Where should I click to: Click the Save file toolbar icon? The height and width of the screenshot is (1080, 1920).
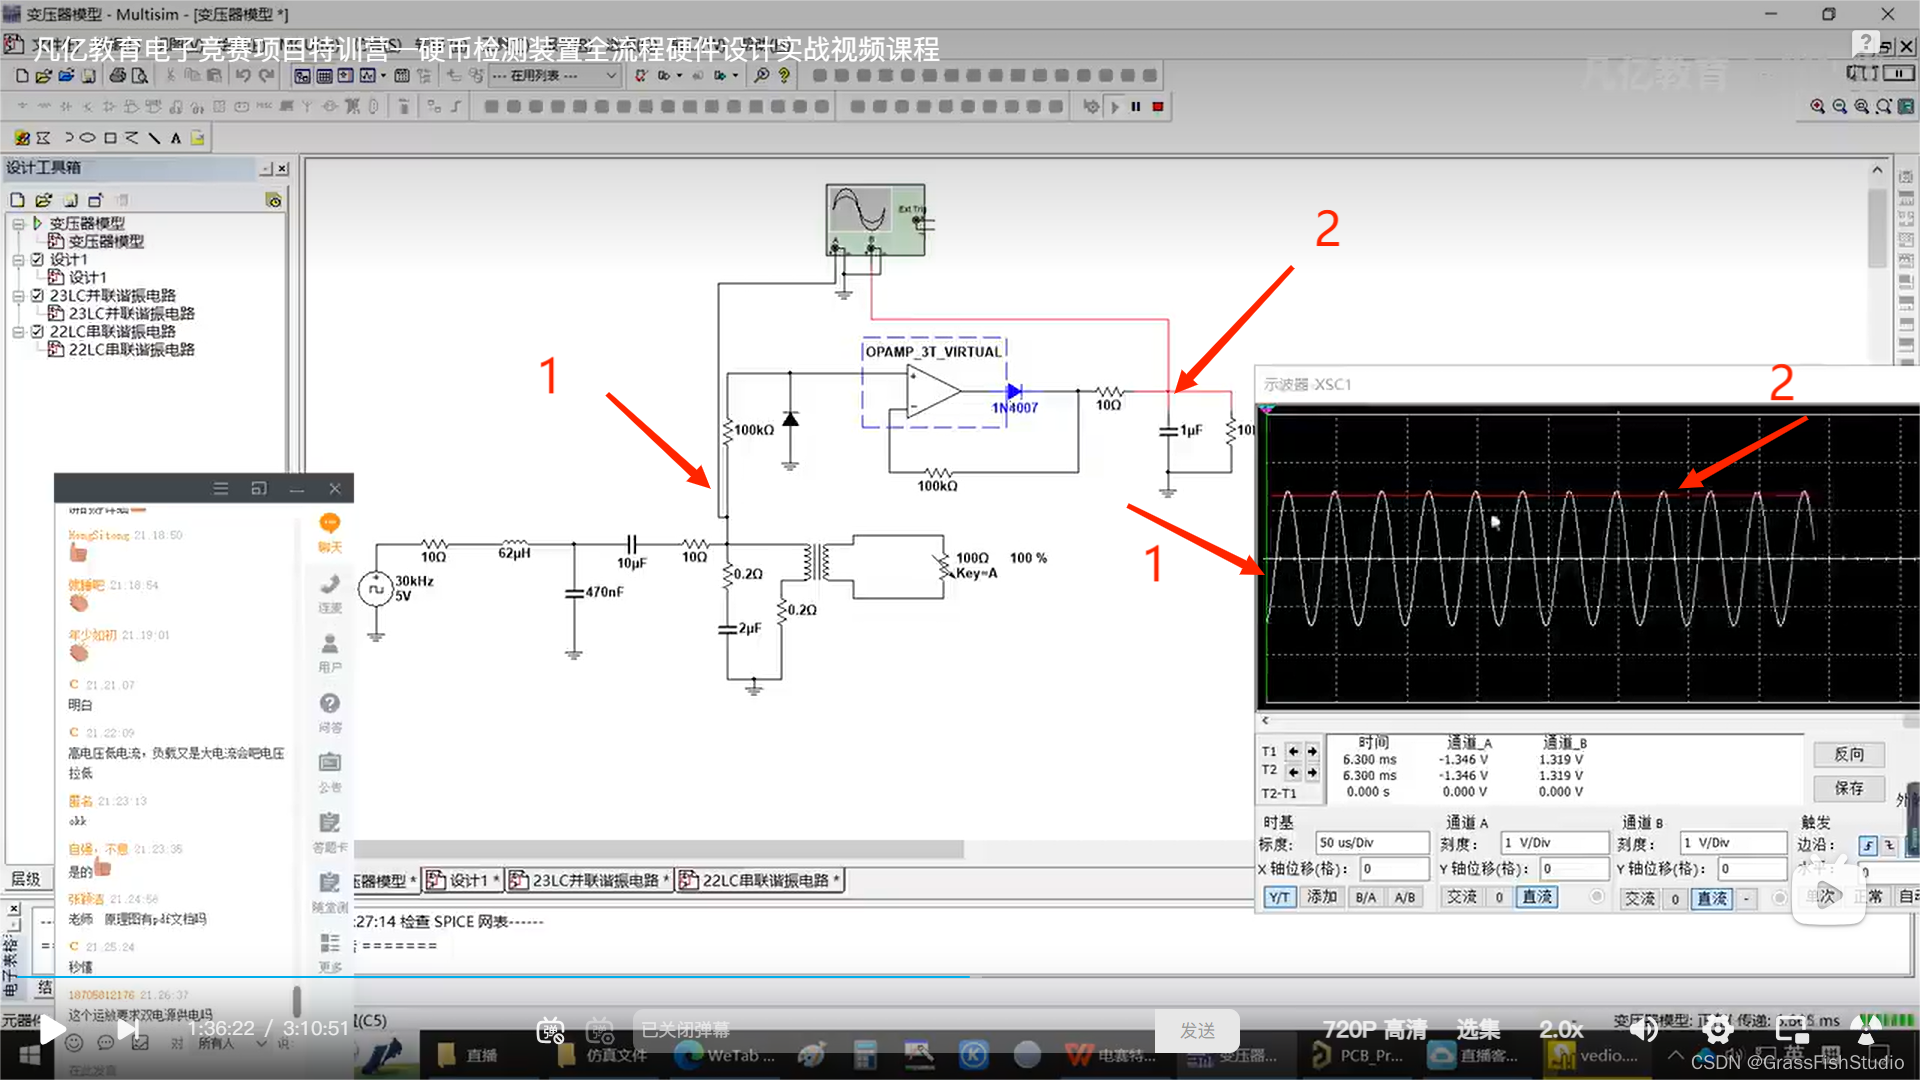[88, 76]
